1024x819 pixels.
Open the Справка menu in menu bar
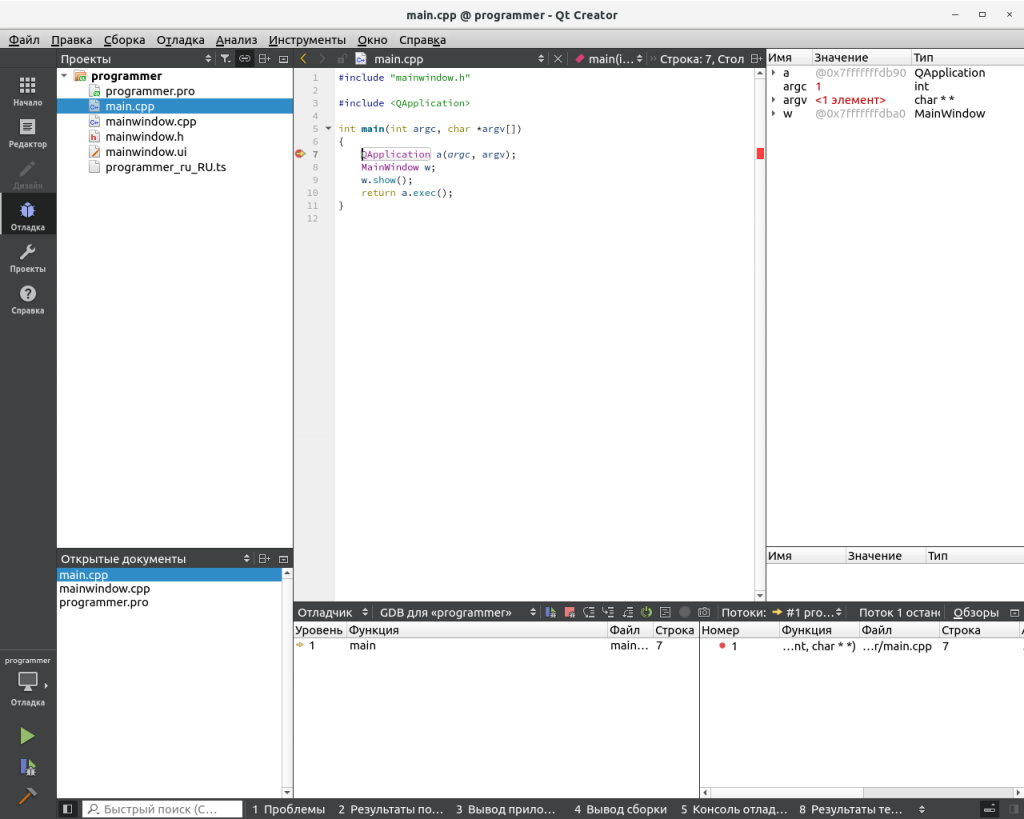click(x=423, y=40)
